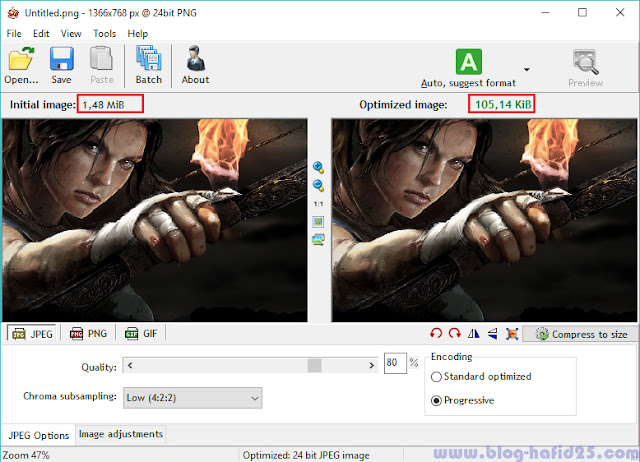Open Chroma subsampling dropdown
Screen dimensions: 640x462
tap(193, 398)
